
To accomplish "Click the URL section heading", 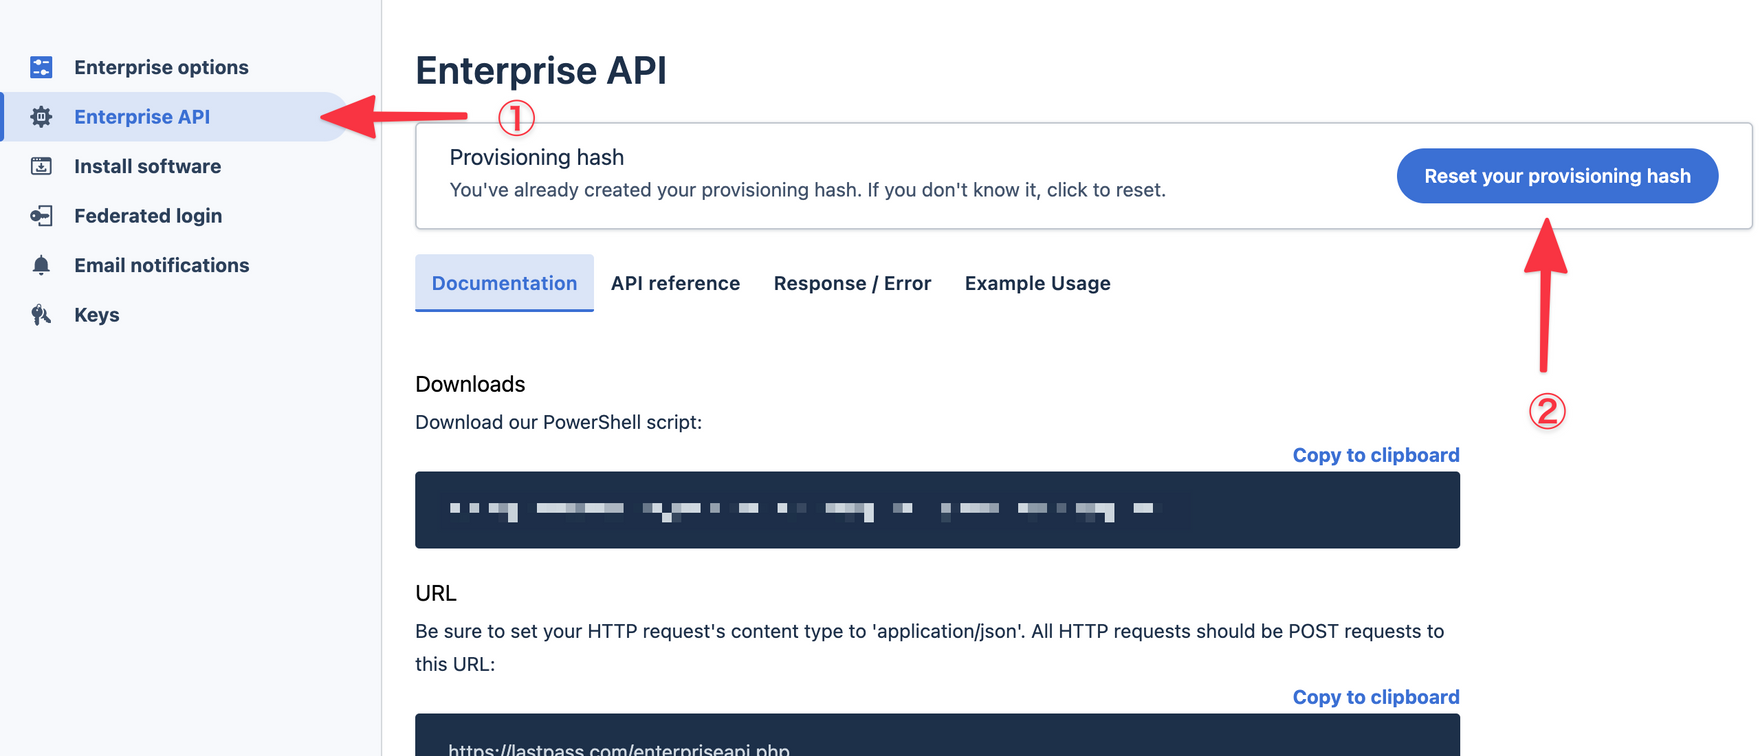I will coord(436,593).
